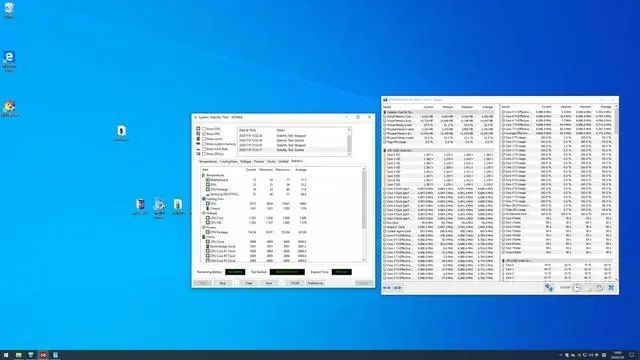This screenshot has height=360, width=640.
Task: Toggle Stress system memory checkbox
Action: click(x=204, y=144)
